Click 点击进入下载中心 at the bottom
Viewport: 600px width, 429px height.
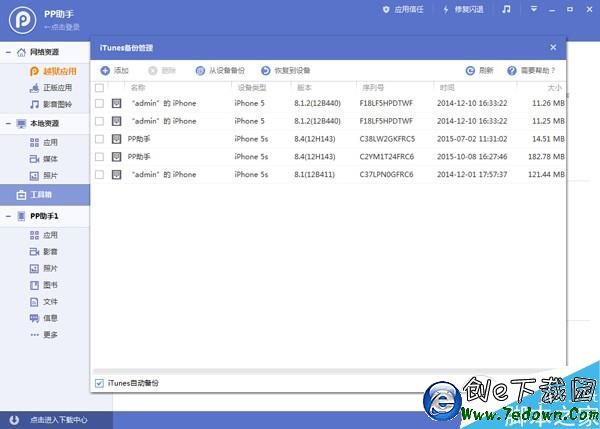coord(59,420)
